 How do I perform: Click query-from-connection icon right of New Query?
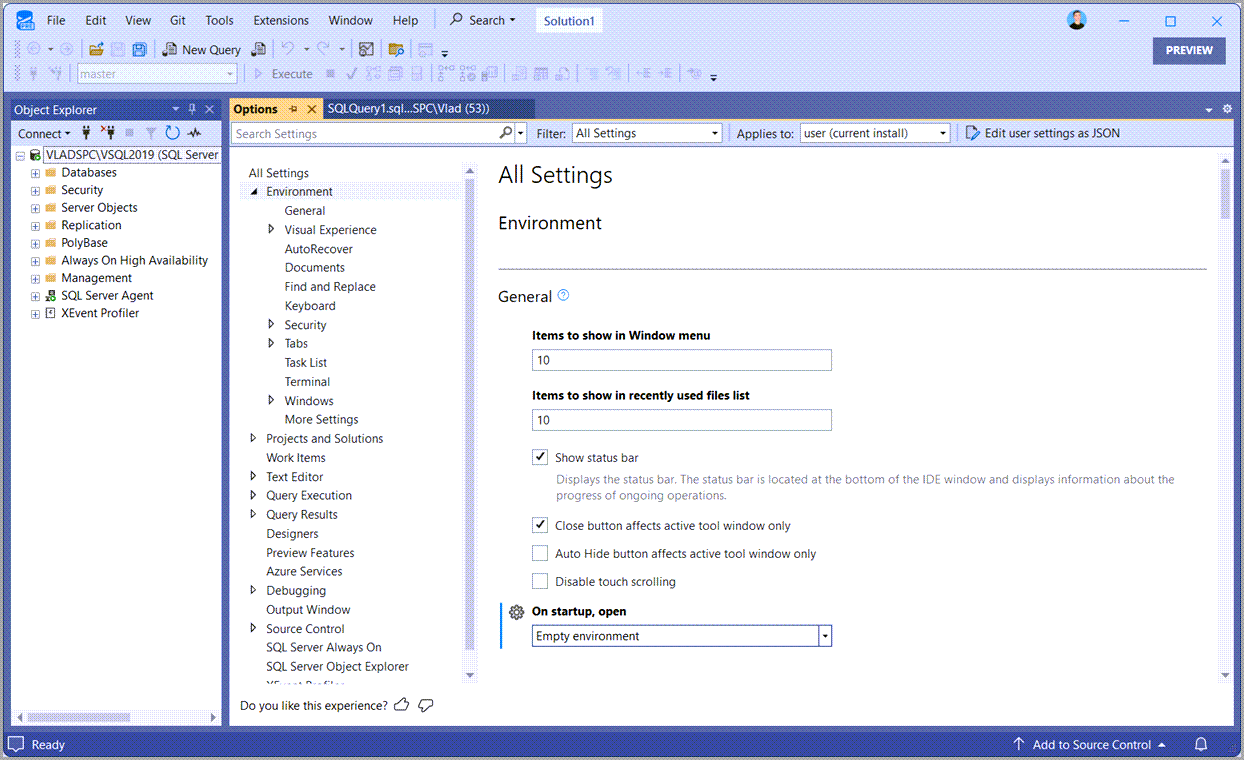pos(258,49)
